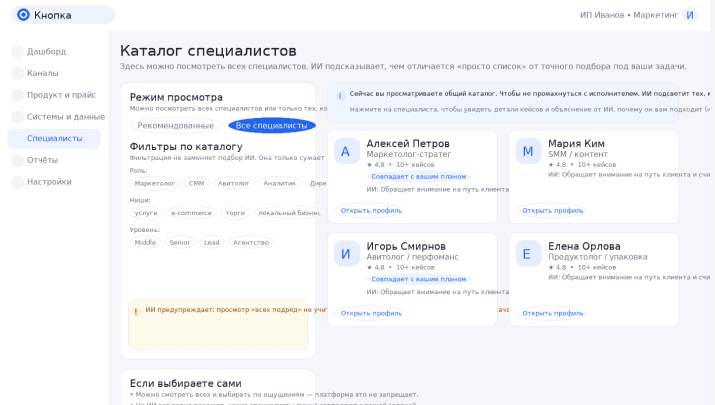The height and width of the screenshot is (405, 715).
Task: Click the Дашборд sidebar icon
Action: (17, 52)
